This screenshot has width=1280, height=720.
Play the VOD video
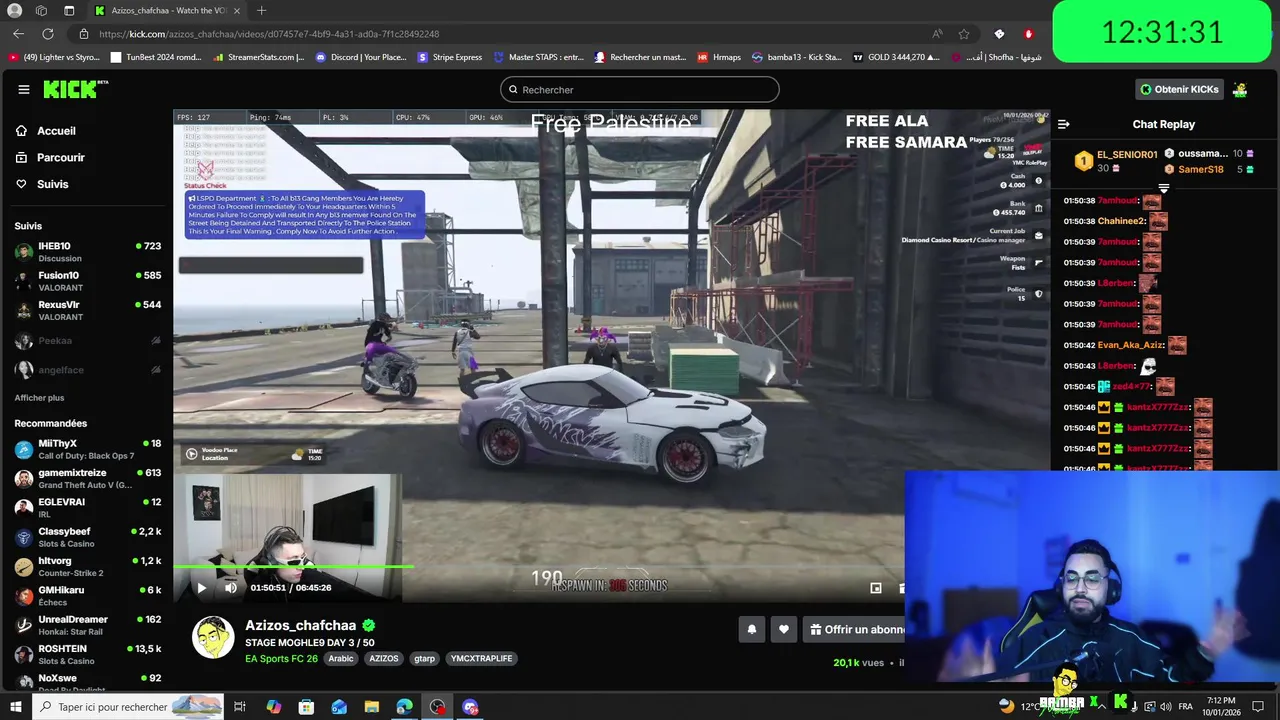tap(201, 588)
